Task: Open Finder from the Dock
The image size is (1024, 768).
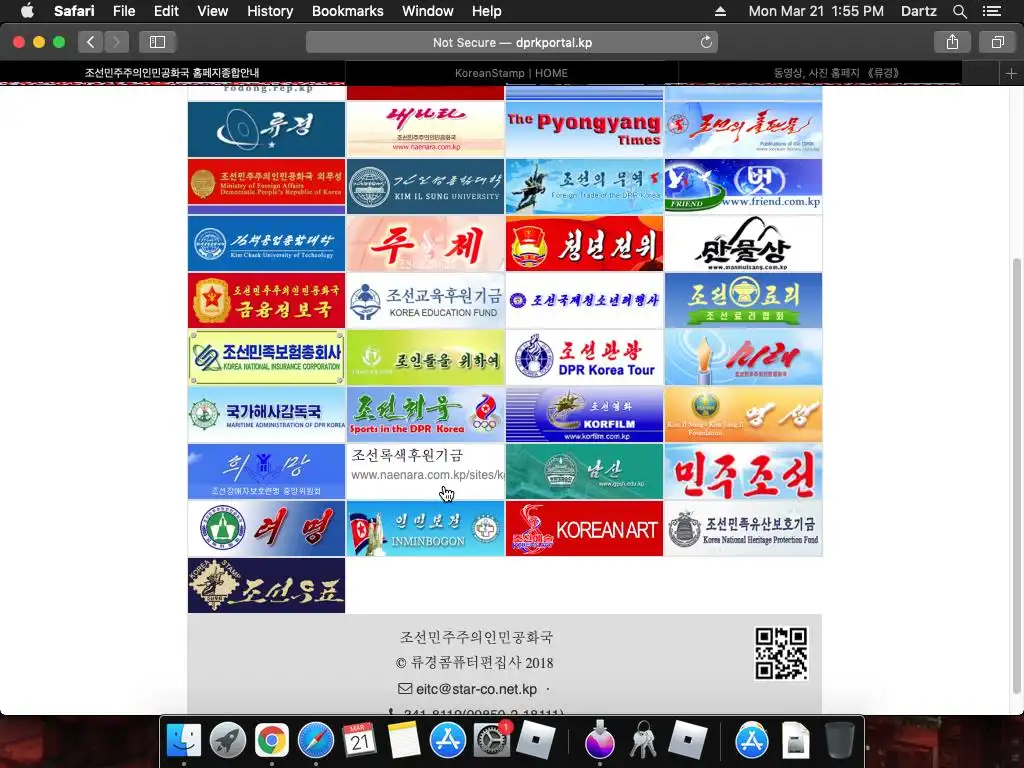Action: 184,741
